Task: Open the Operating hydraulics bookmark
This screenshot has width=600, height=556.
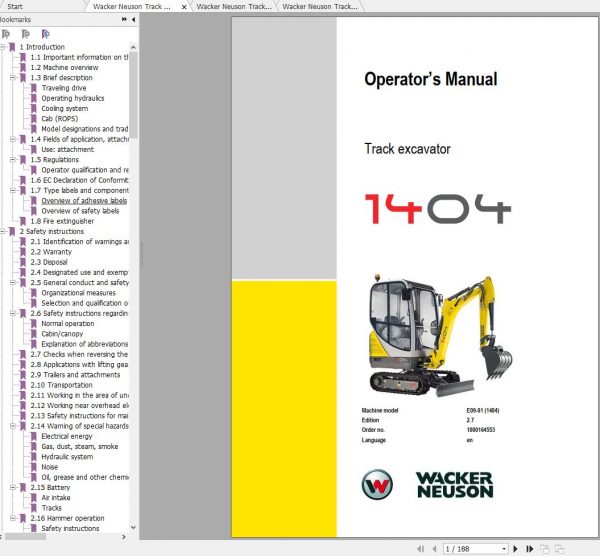Action: pos(73,98)
